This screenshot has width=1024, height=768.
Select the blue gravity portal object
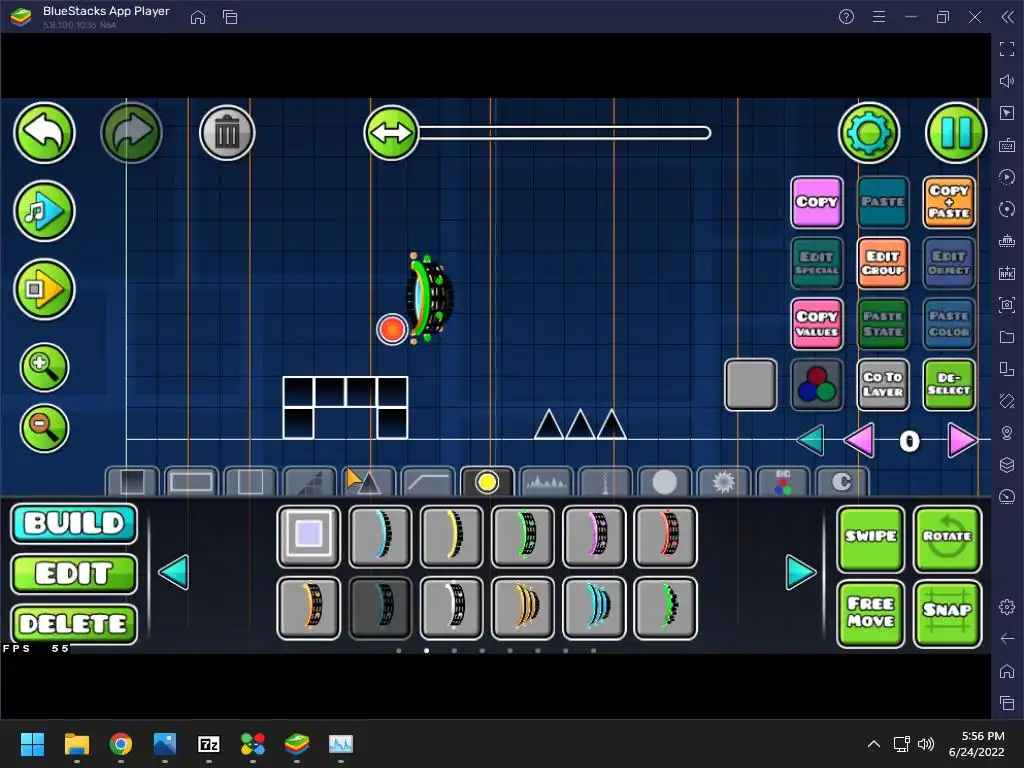(380, 536)
